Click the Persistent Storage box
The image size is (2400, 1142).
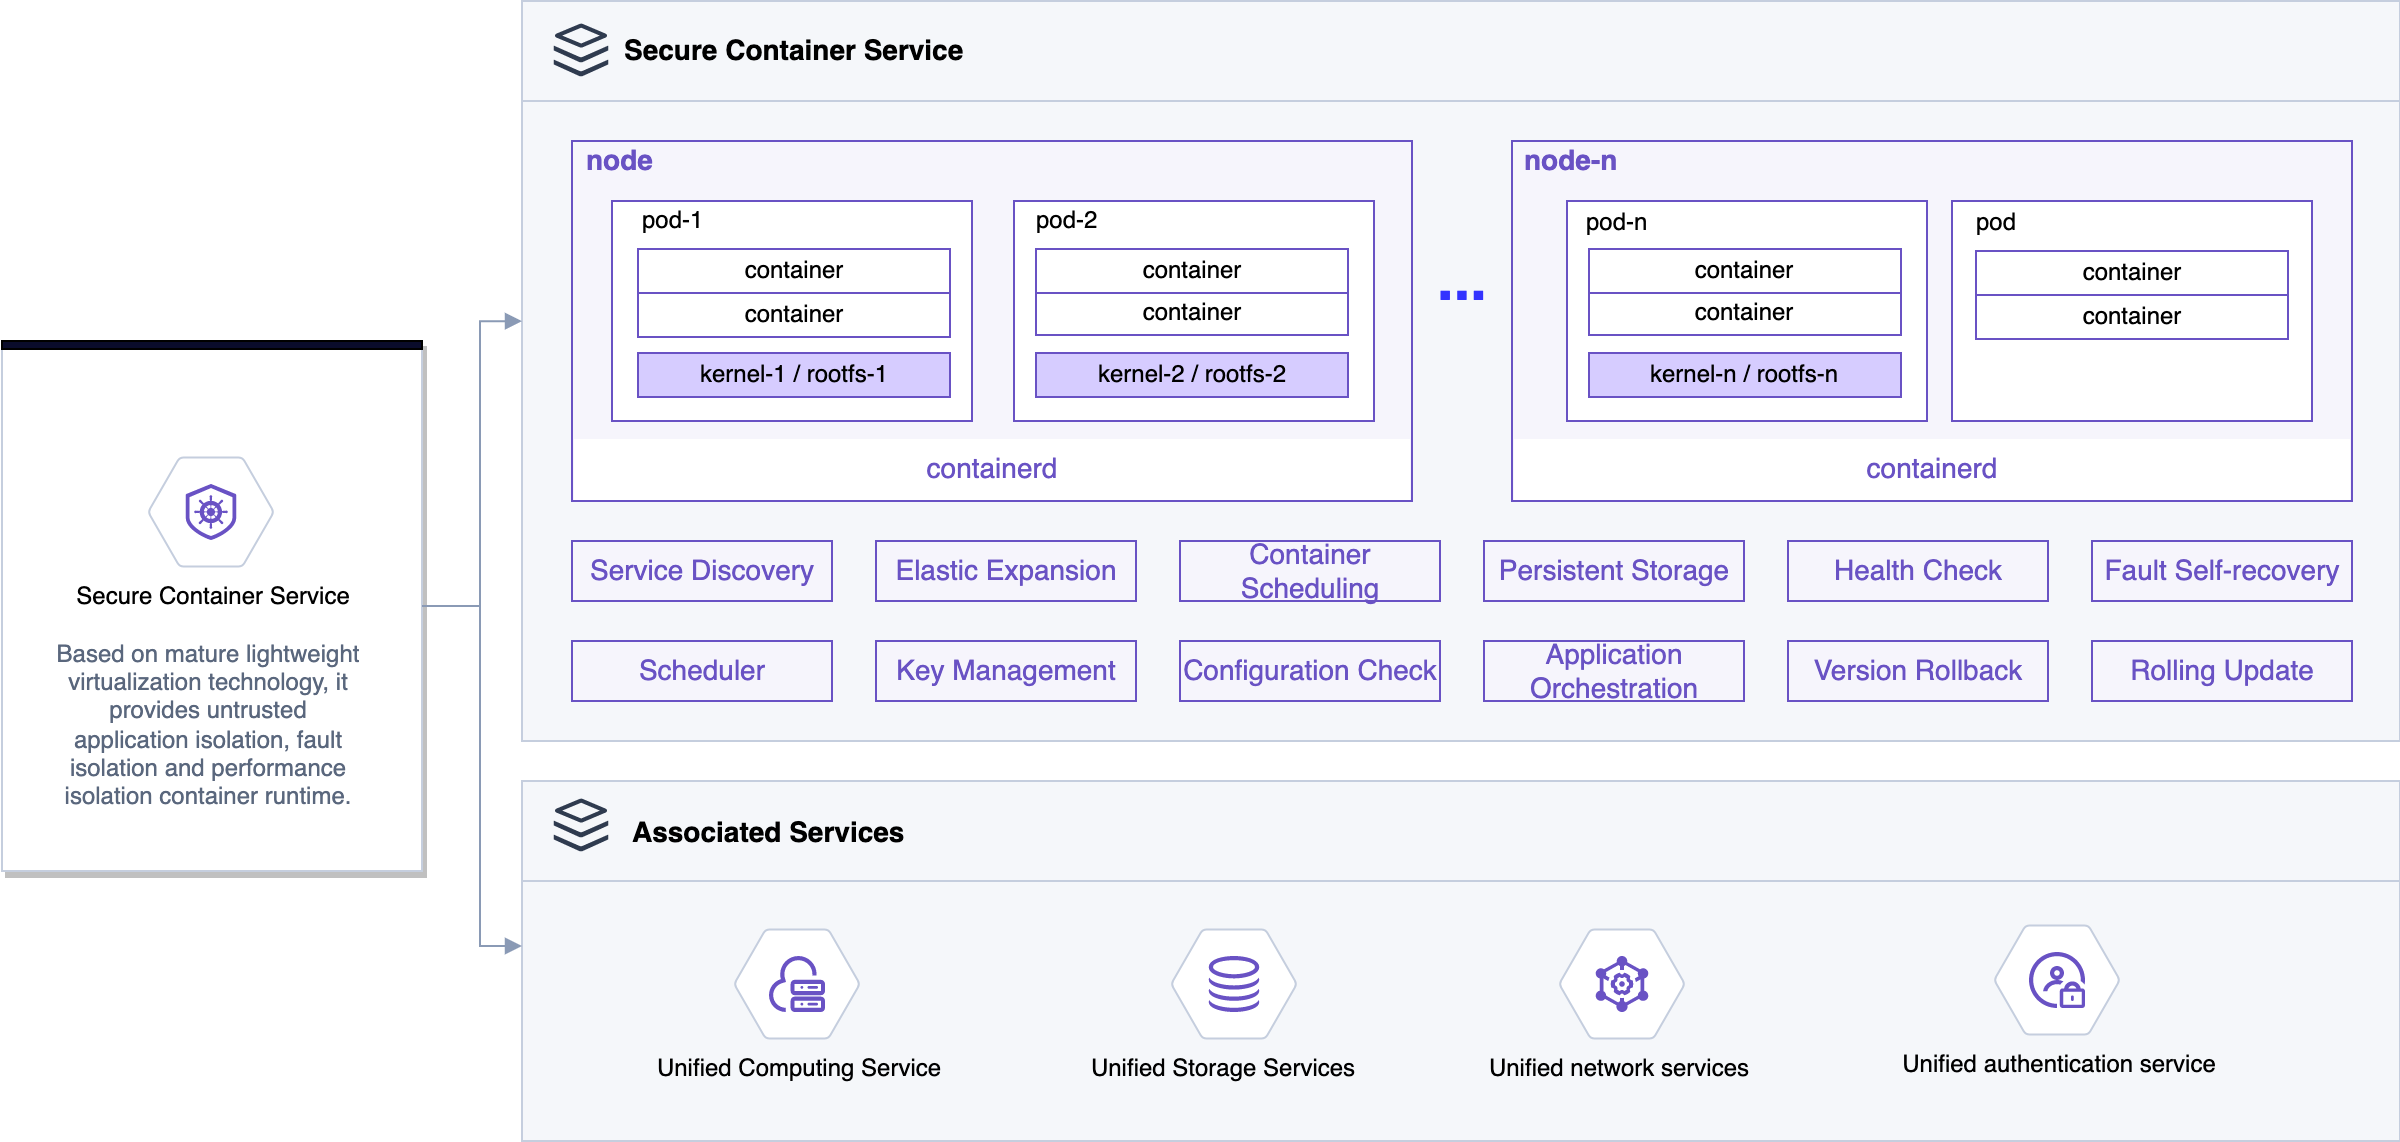(x=1613, y=571)
